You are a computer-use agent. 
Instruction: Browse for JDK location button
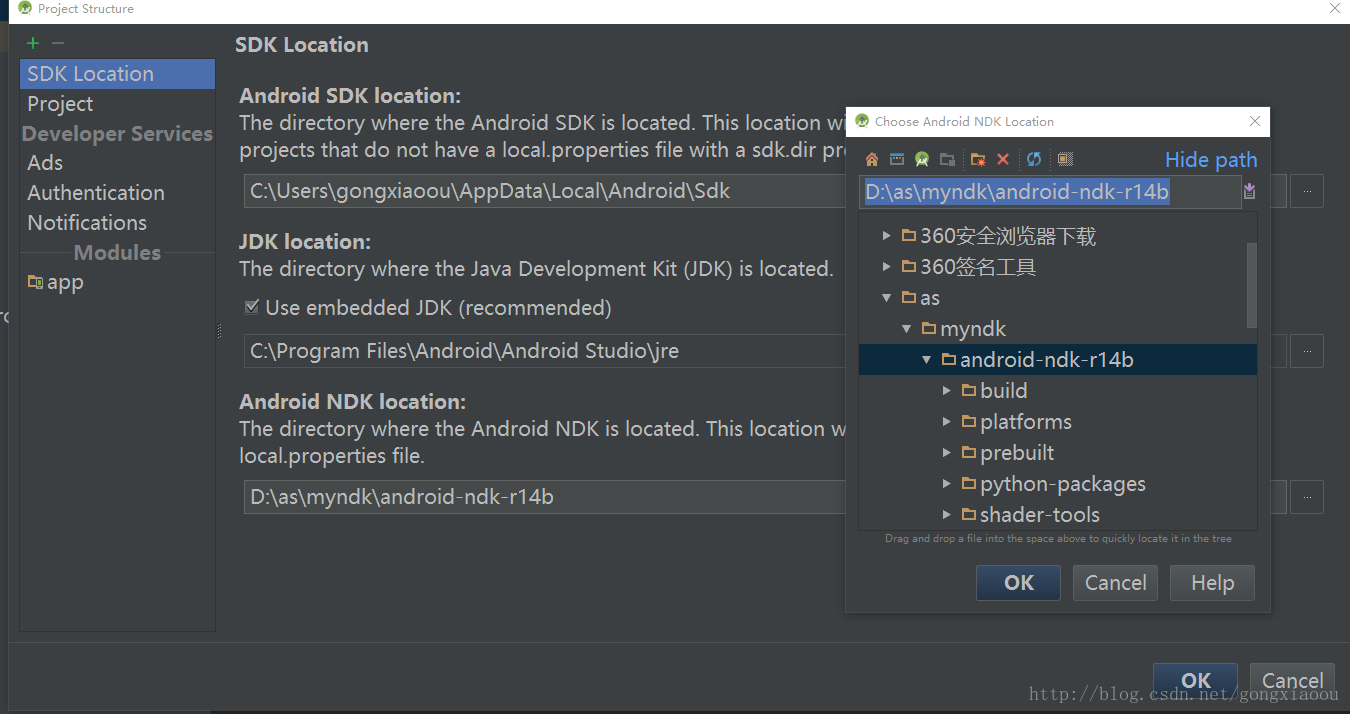click(1306, 351)
